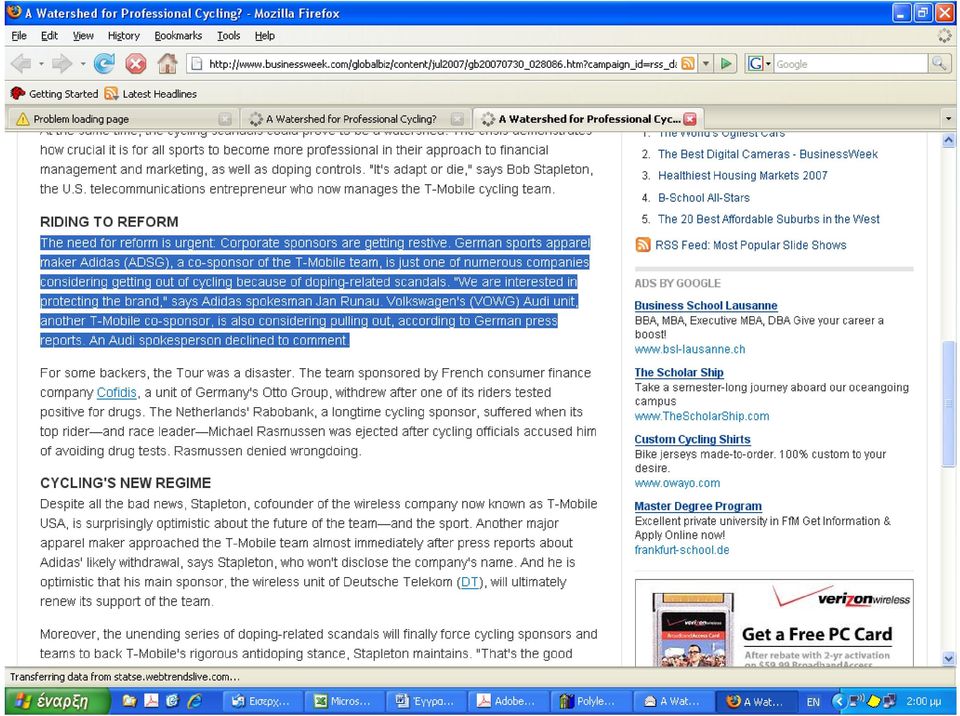Click the Google search box
This screenshot has width=960, height=716.
point(851,64)
